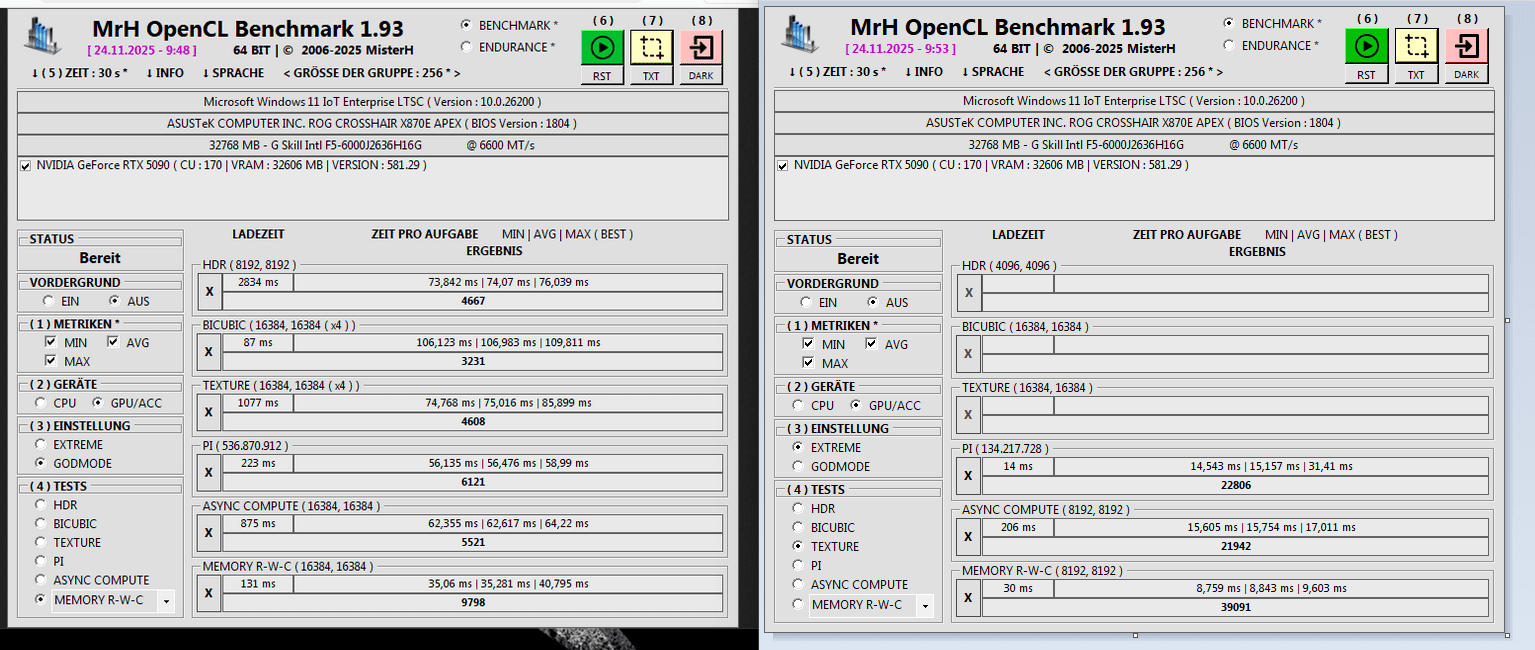The width and height of the screenshot is (1535, 650).
Task: Select ENDURANCE mode in the 9:53 window
Action: point(1229,45)
